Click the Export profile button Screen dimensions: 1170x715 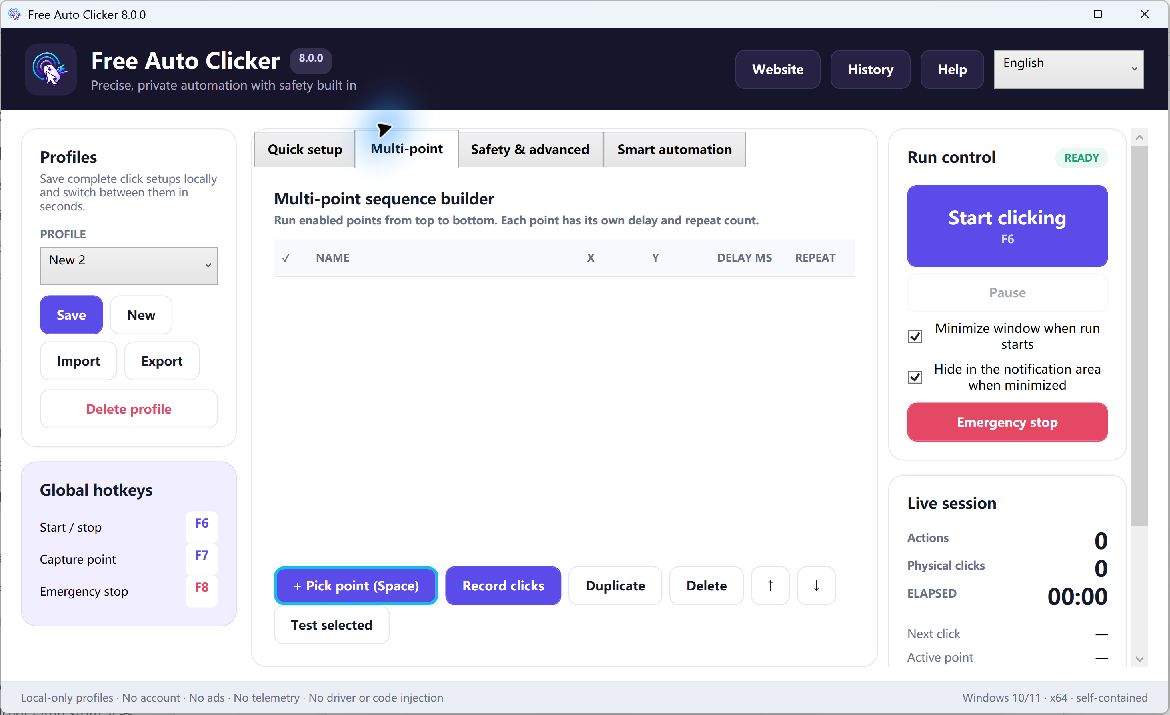tap(162, 361)
